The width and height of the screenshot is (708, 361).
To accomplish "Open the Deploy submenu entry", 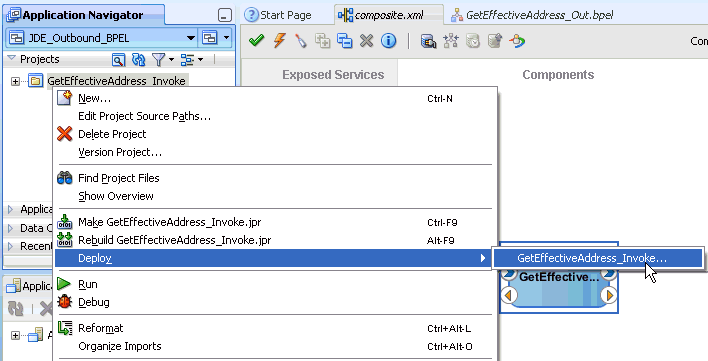I will [x=274, y=258].
